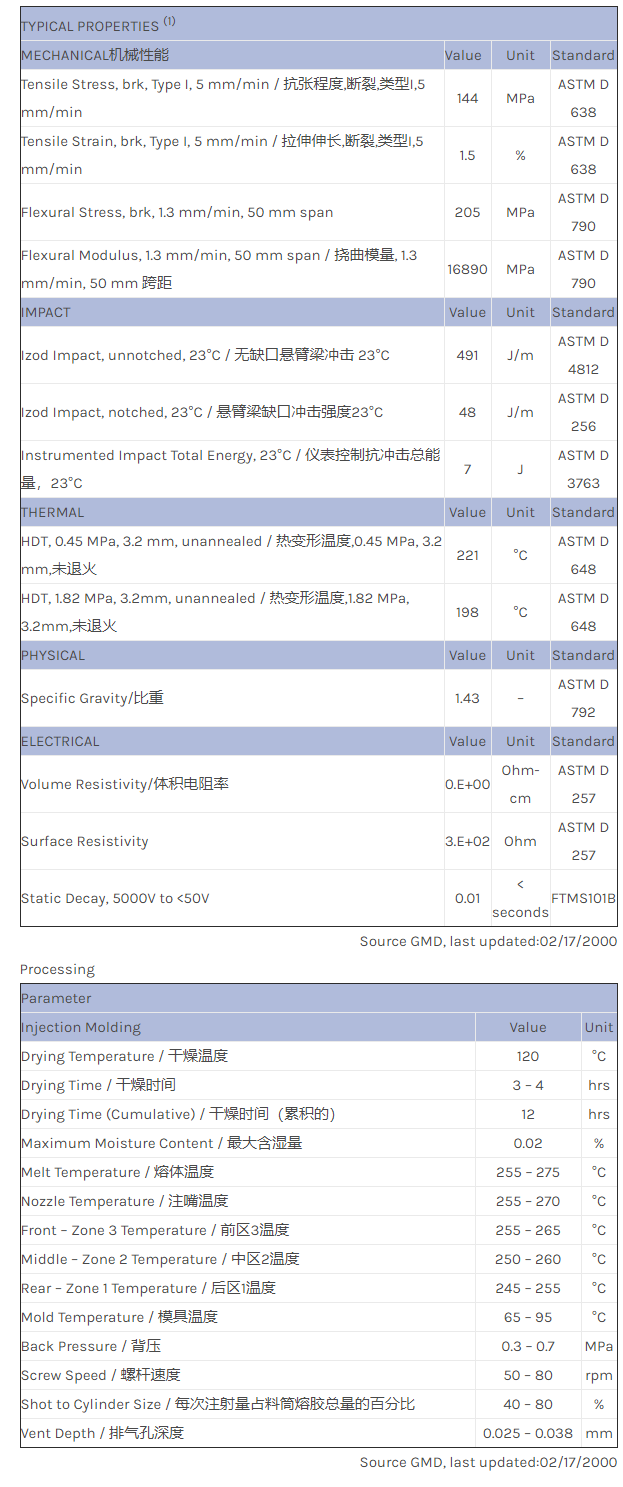
Task: Select the Flexural Modulus value 16890
Action: click(x=467, y=269)
